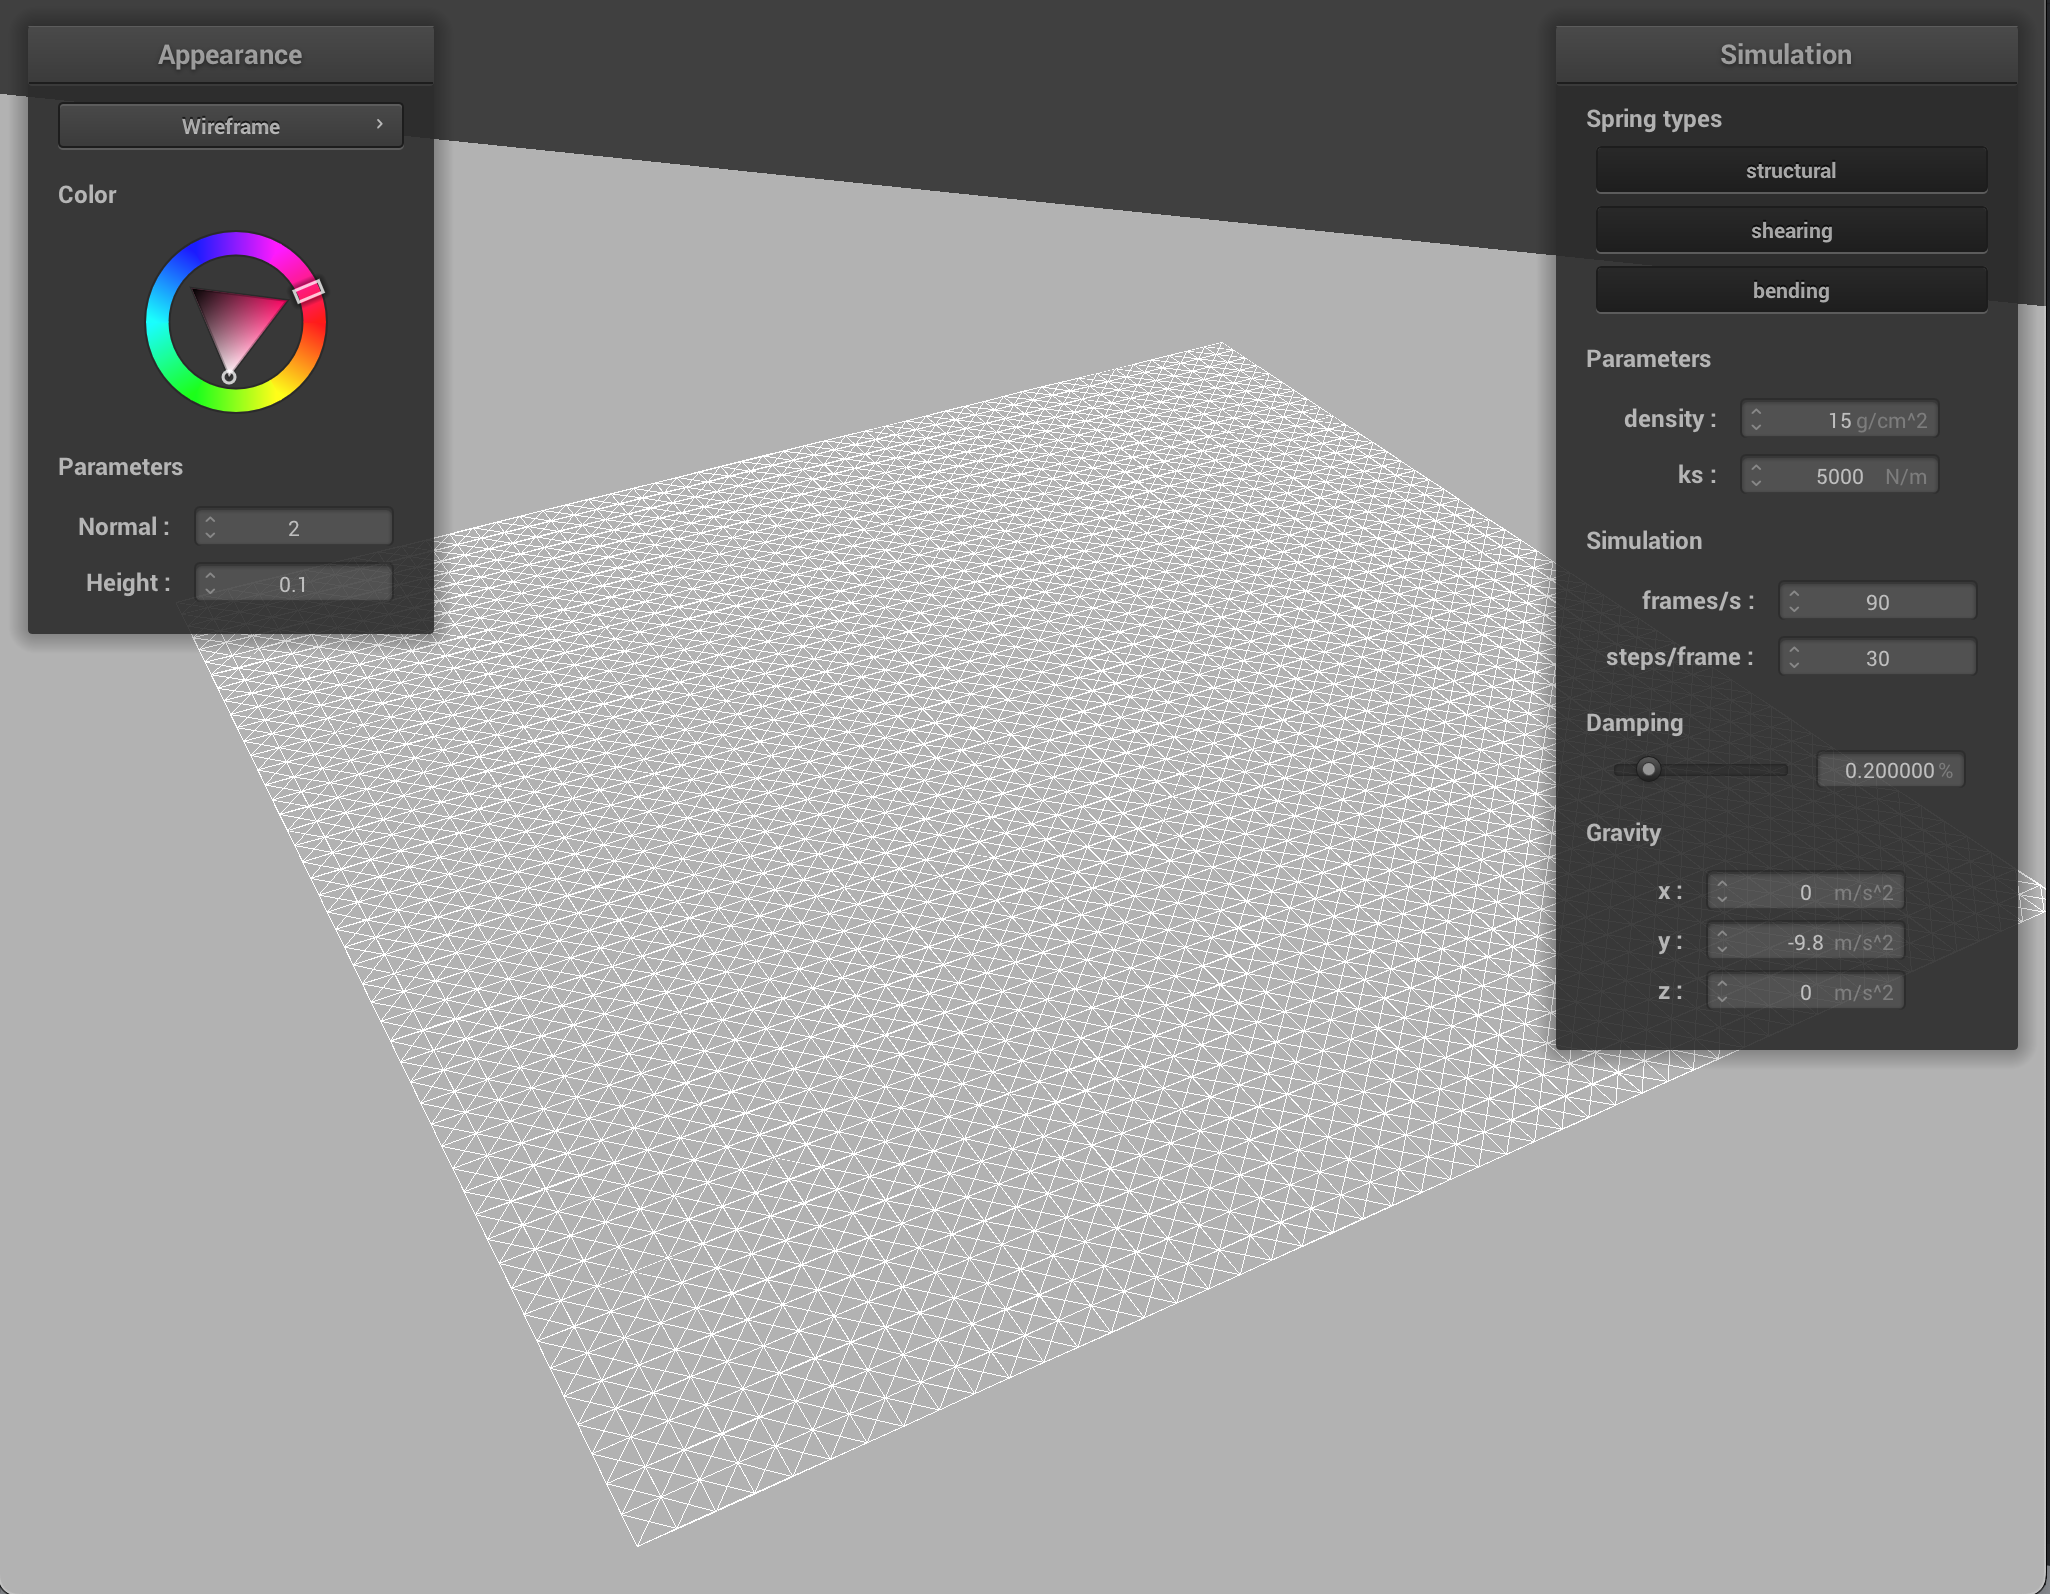Click the hue selector handle on color ring

click(x=309, y=290)
